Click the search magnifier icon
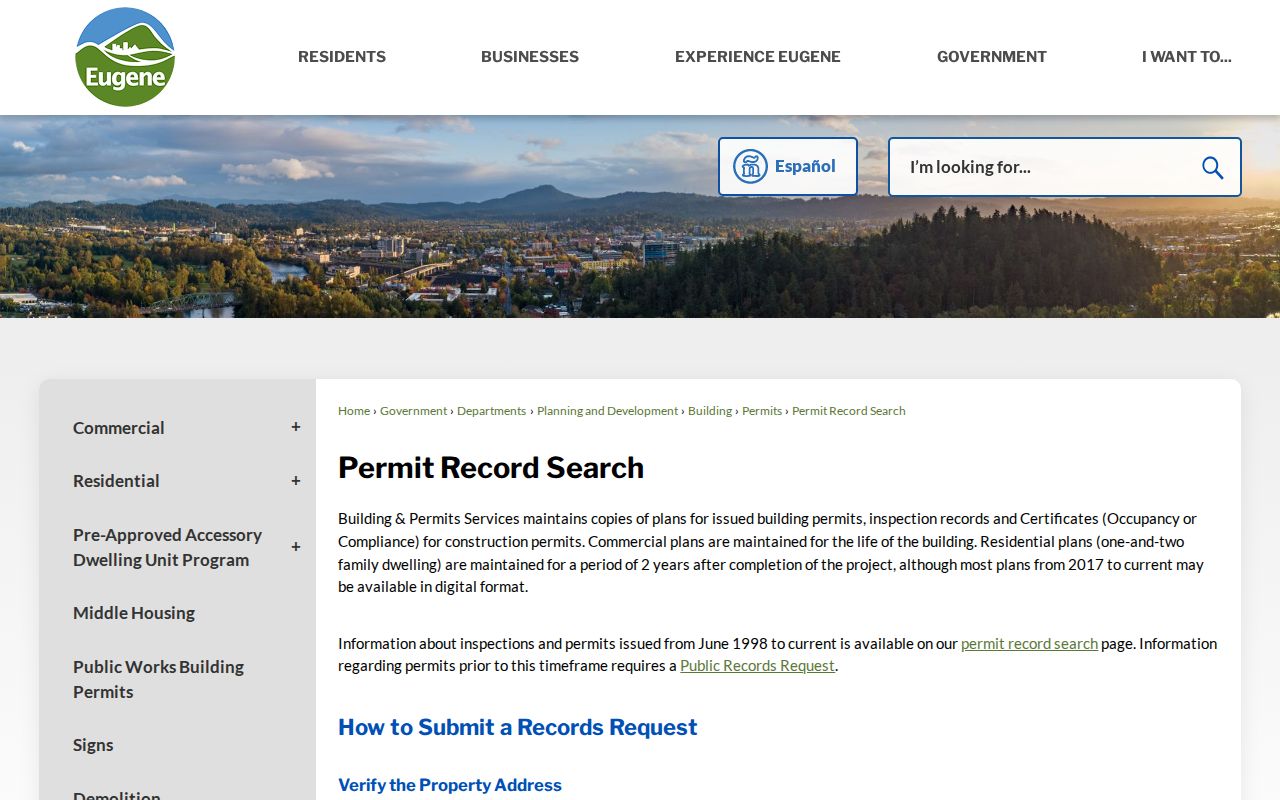The width and height of the screenshot is (1280, 800). click(x=1212, y=167)
